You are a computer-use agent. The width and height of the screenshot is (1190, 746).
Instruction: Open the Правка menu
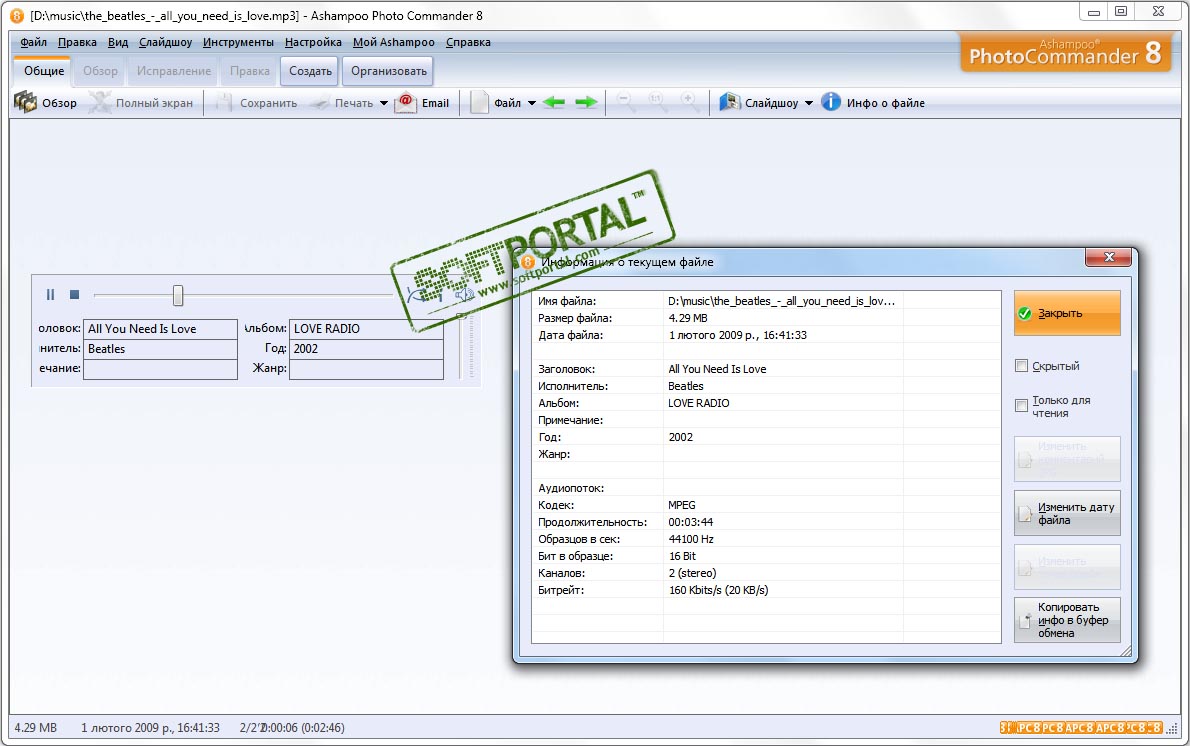(77, 42)
